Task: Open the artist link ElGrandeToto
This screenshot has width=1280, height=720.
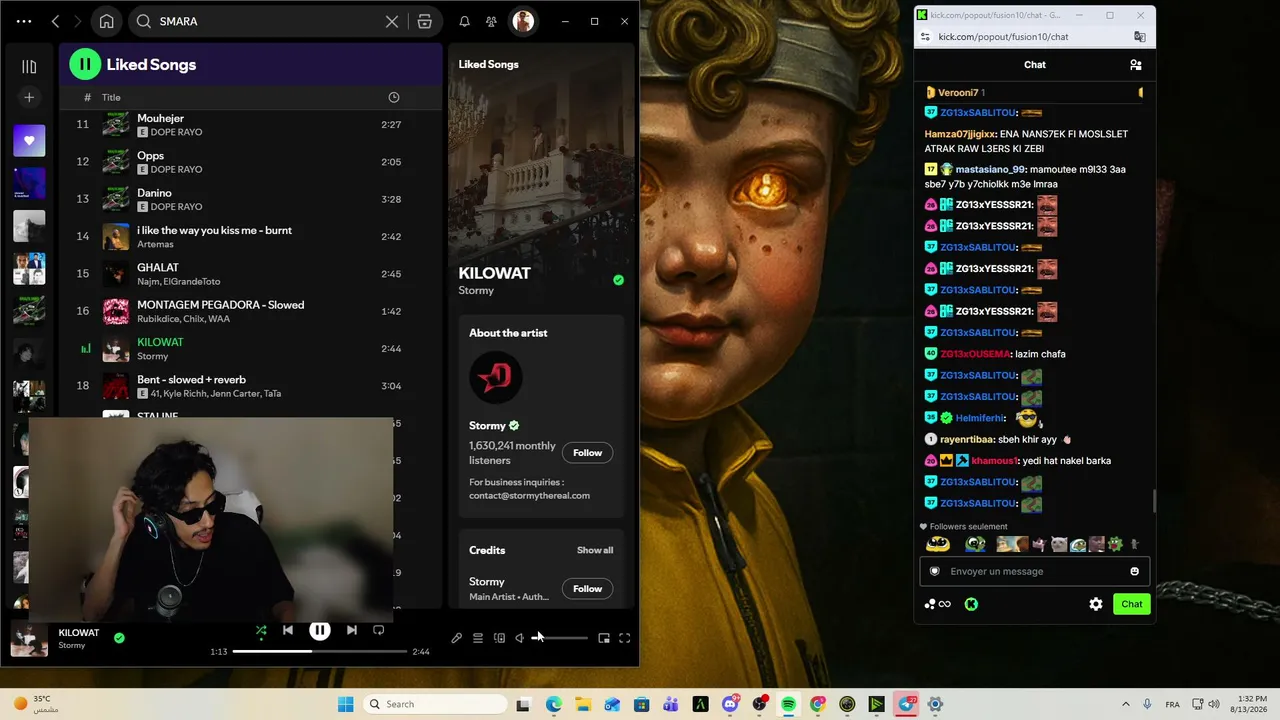Action: pyautogui.click(x=191, y=281)
